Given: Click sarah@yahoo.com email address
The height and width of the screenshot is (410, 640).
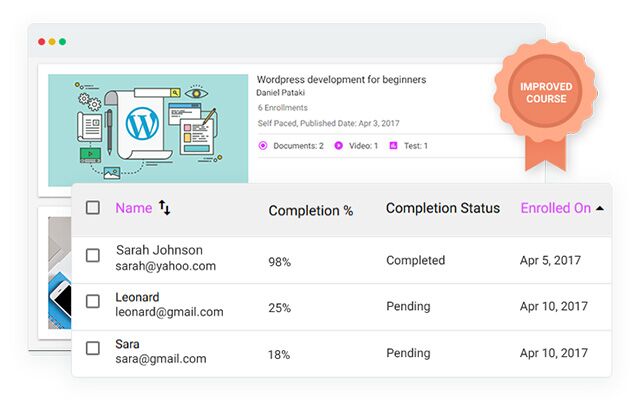Looking at the screenshot, I should [166, 266].
